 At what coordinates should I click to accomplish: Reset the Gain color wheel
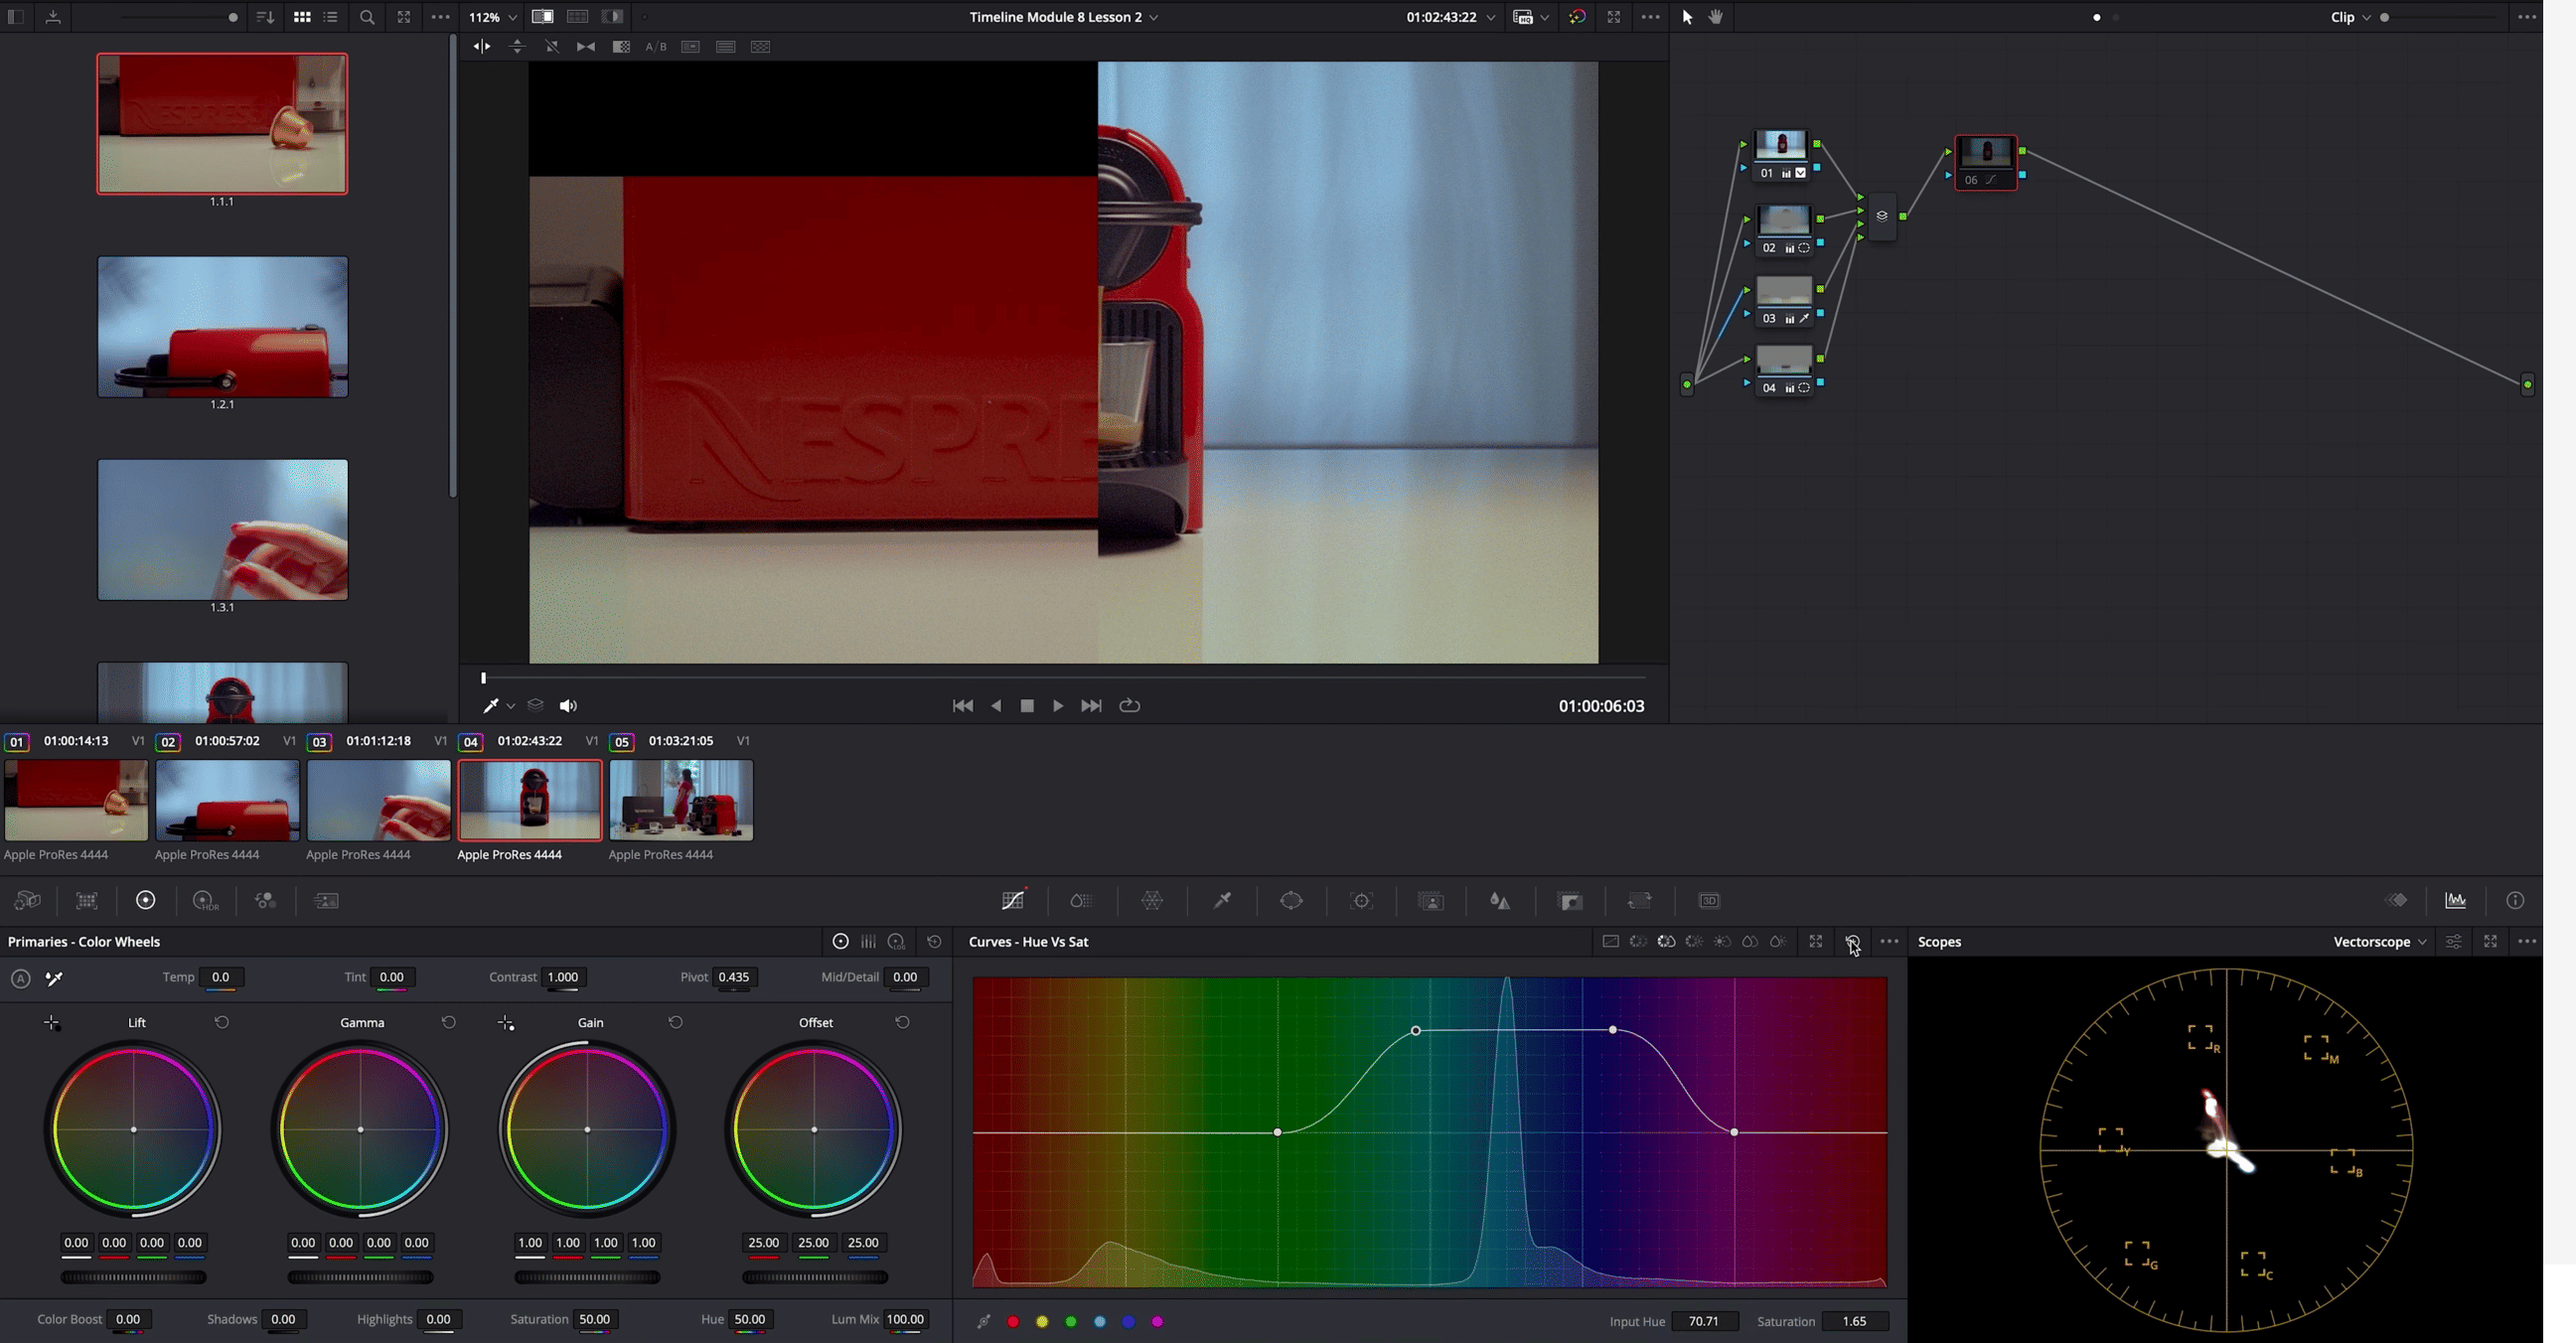675,1022
